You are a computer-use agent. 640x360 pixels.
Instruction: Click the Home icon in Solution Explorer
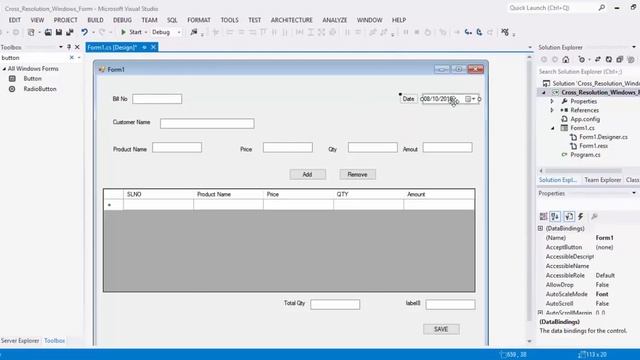tap(566, 60)
